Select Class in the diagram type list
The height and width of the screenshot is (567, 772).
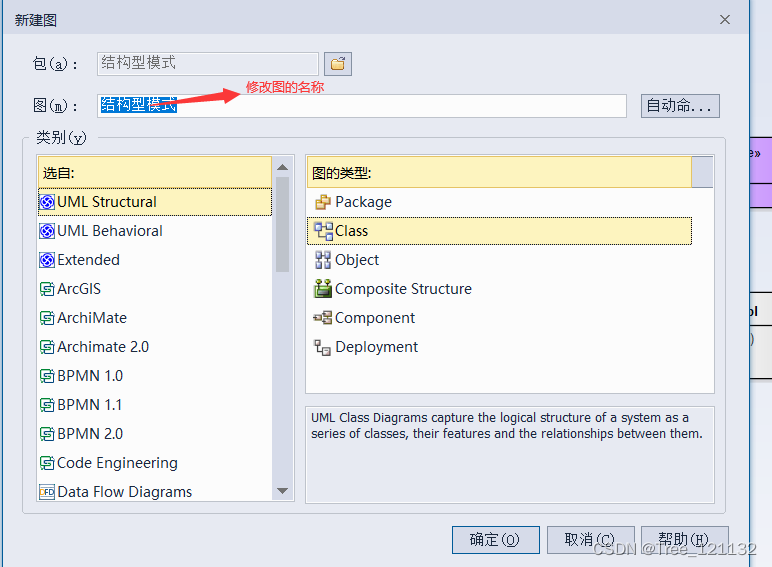[351, 231]
